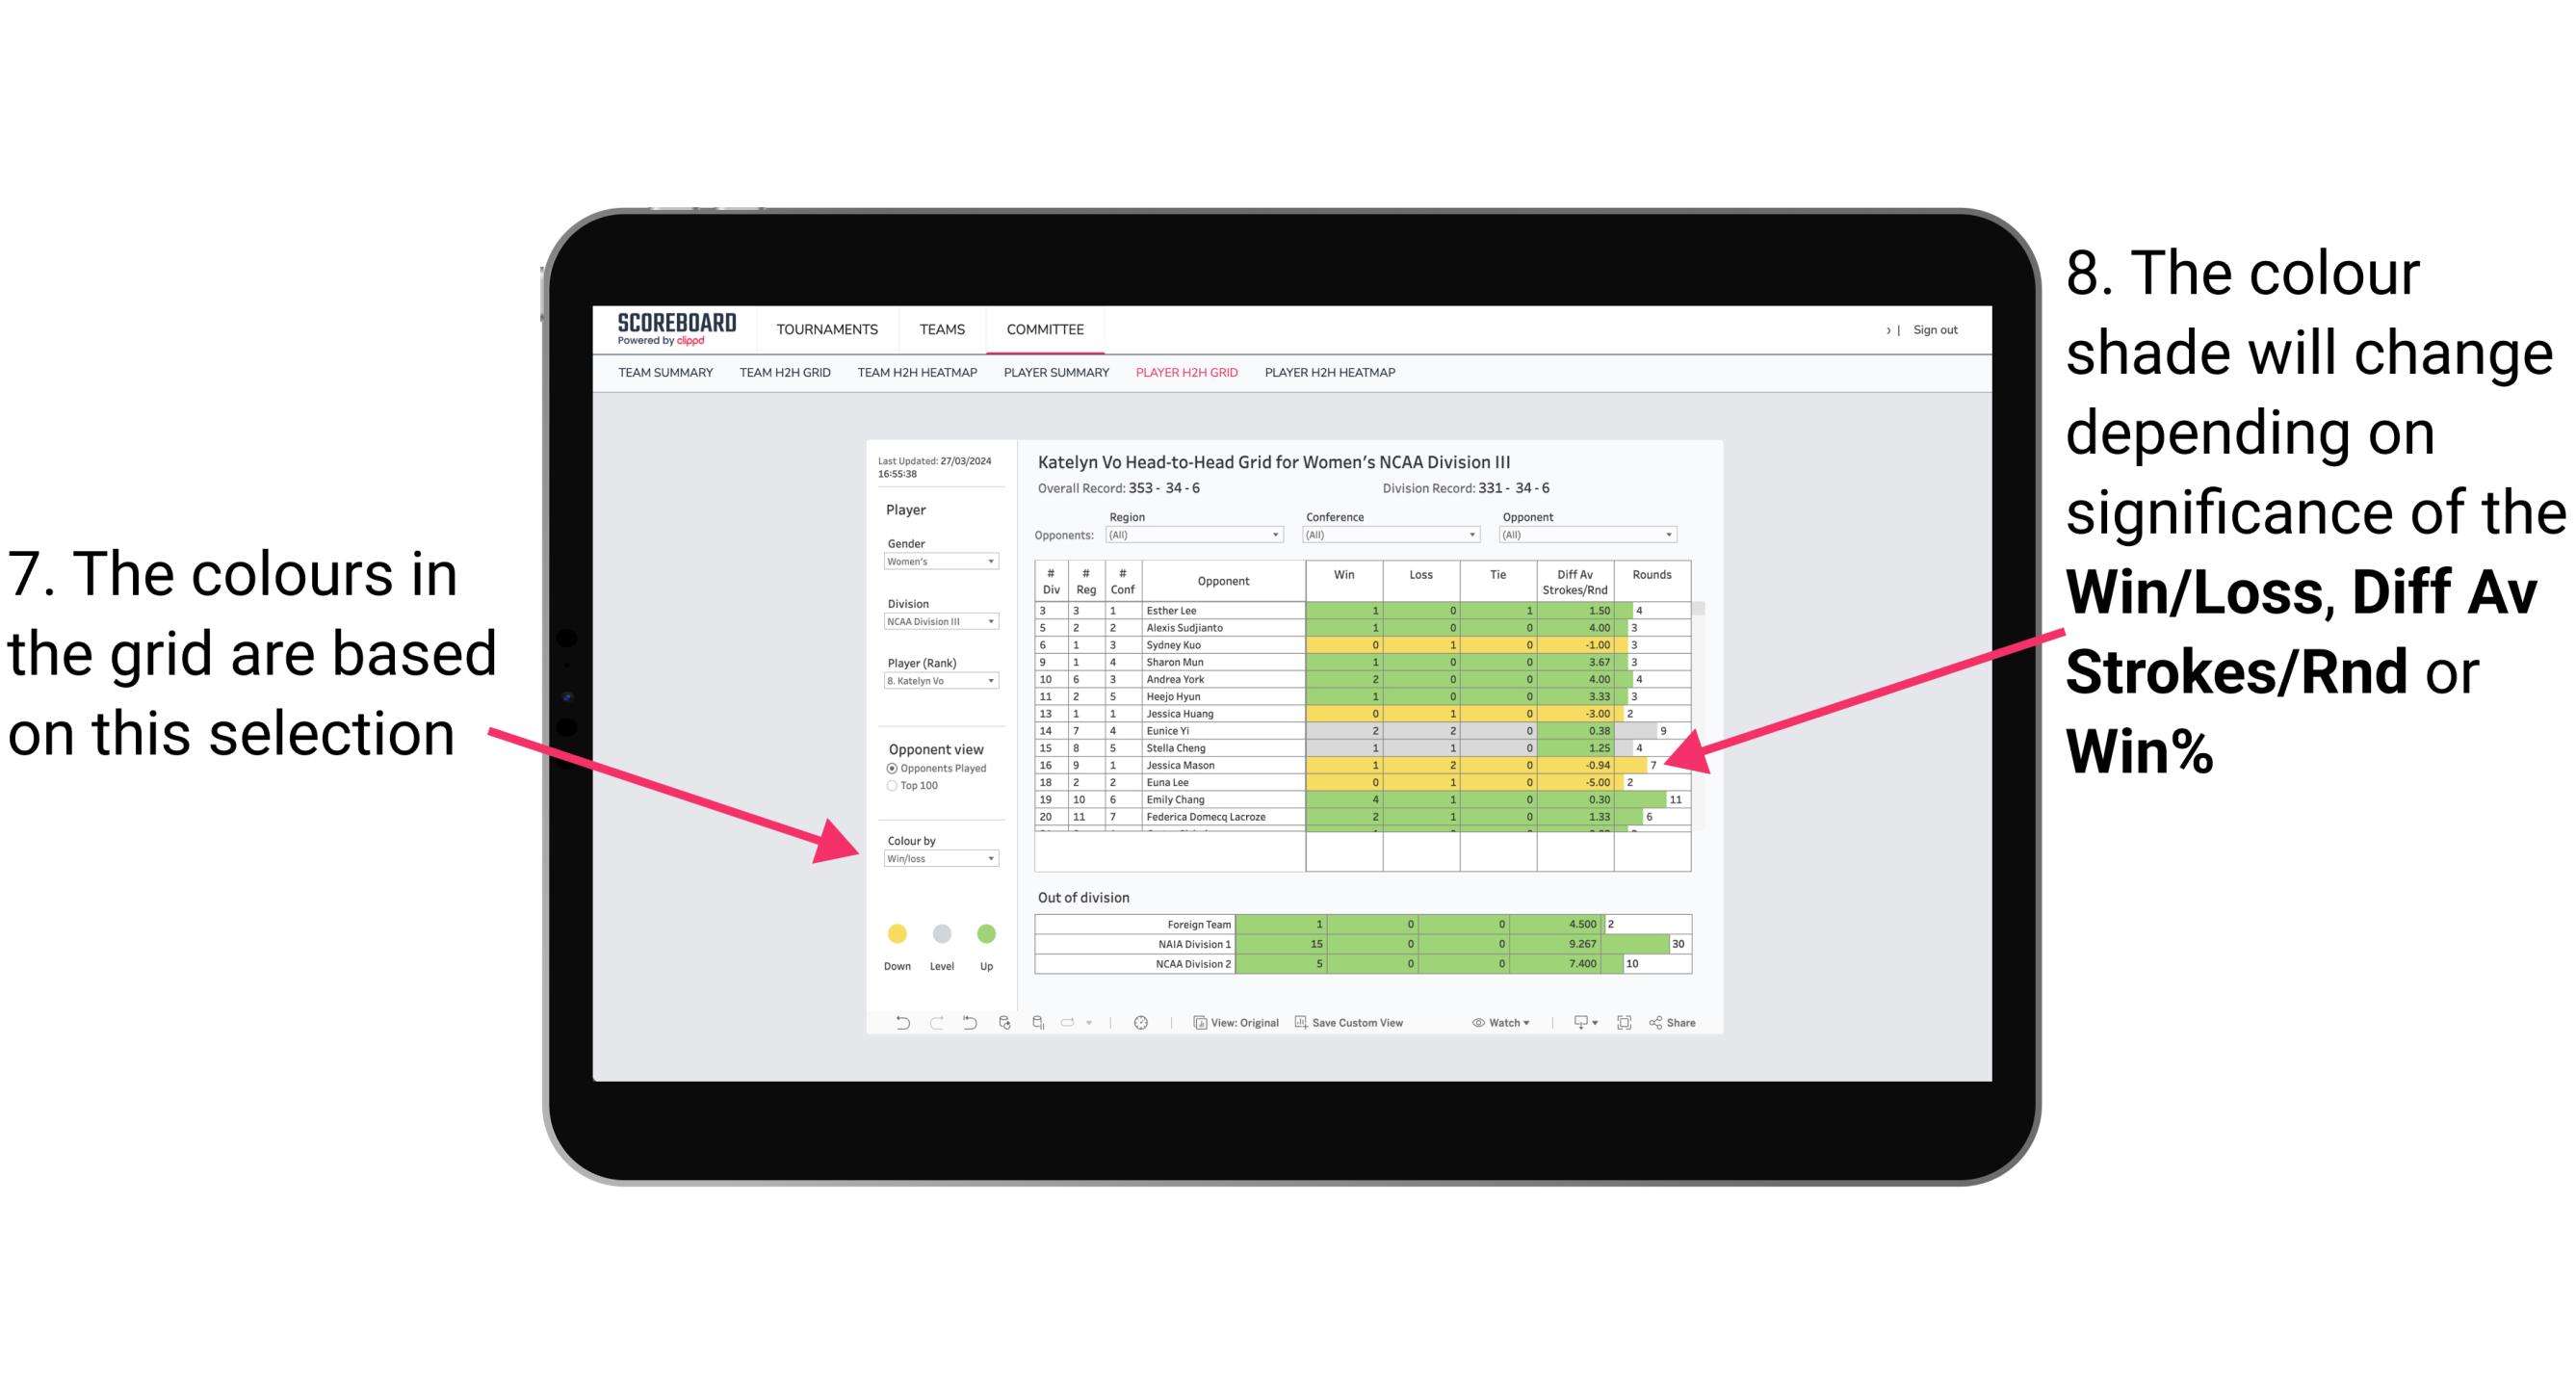Select Opponents Played radio button
This screenshot has width=2576, height=1386.
(x=893, y=768)
